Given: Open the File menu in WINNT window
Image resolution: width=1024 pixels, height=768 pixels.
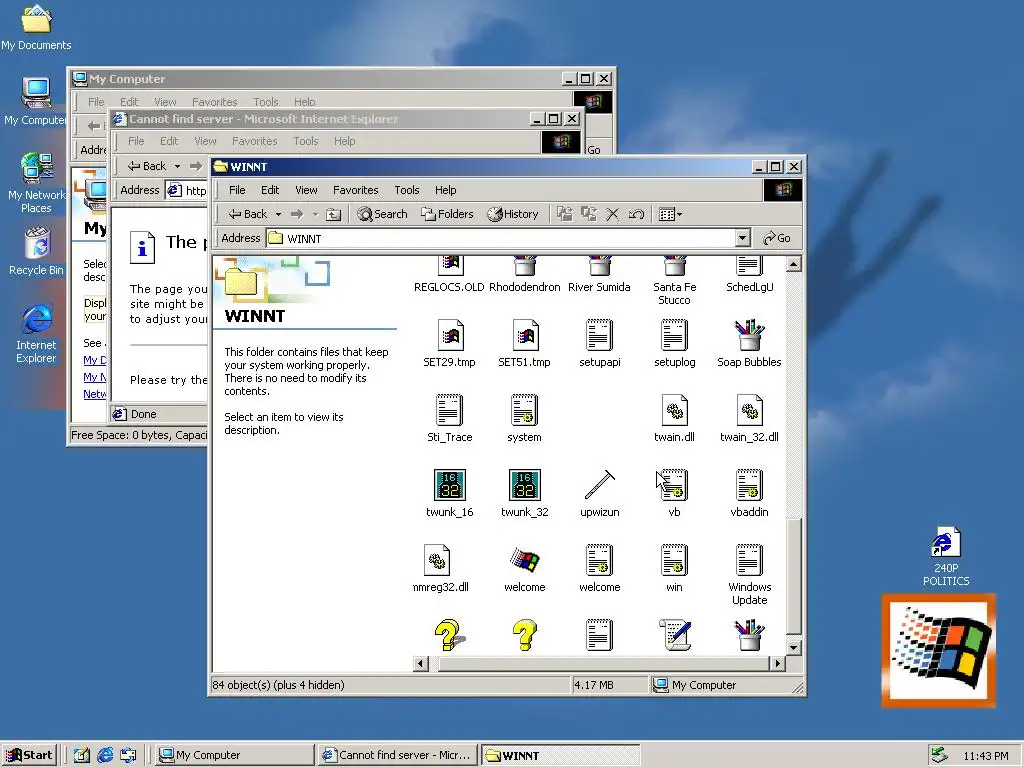Looking at the screenshot, I should click(x=237, y=190).
